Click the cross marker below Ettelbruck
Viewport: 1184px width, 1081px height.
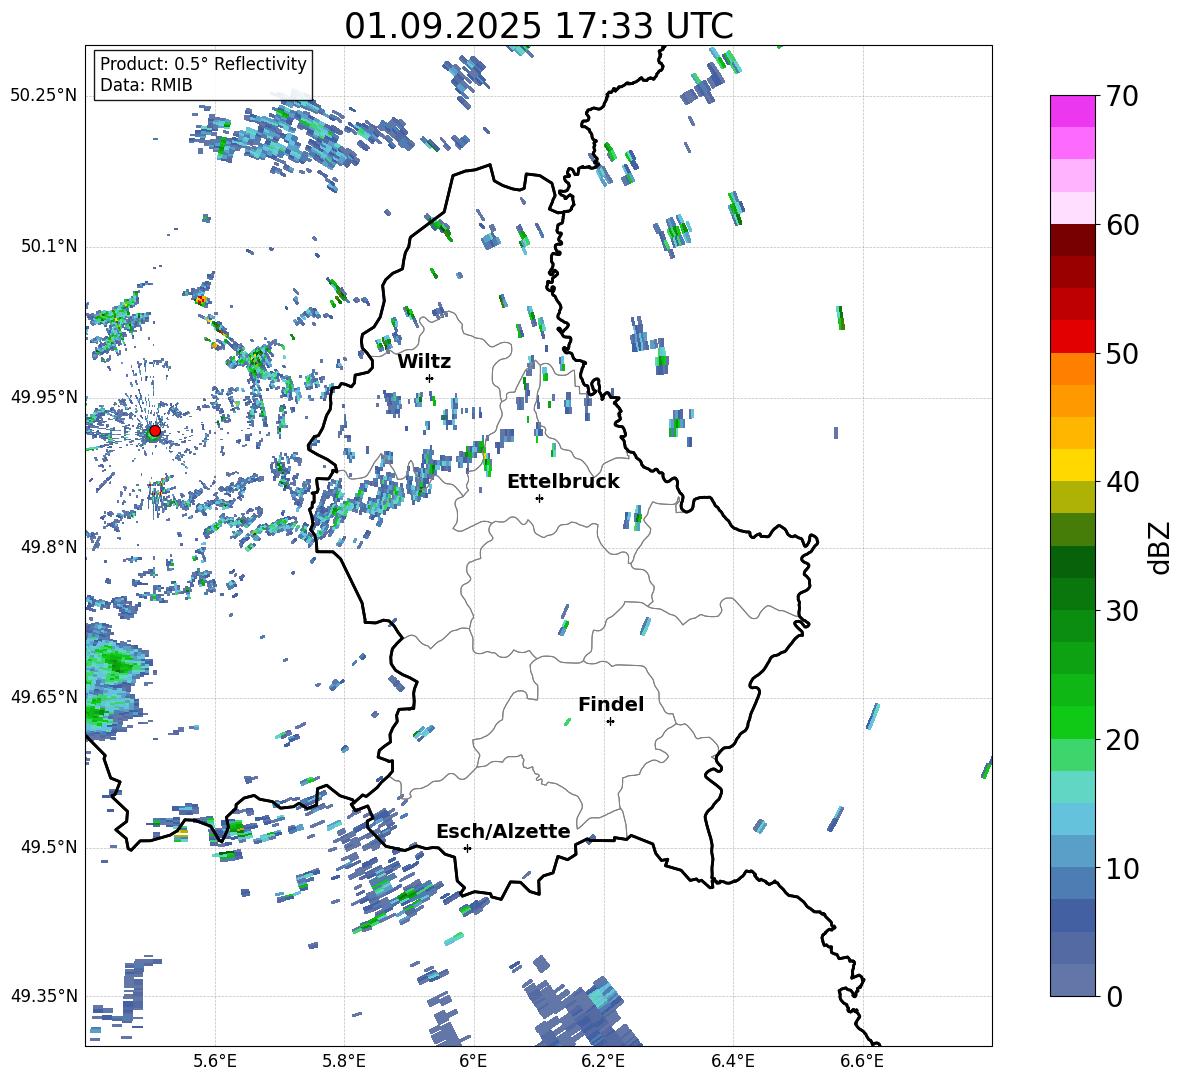tap(539, 498)
